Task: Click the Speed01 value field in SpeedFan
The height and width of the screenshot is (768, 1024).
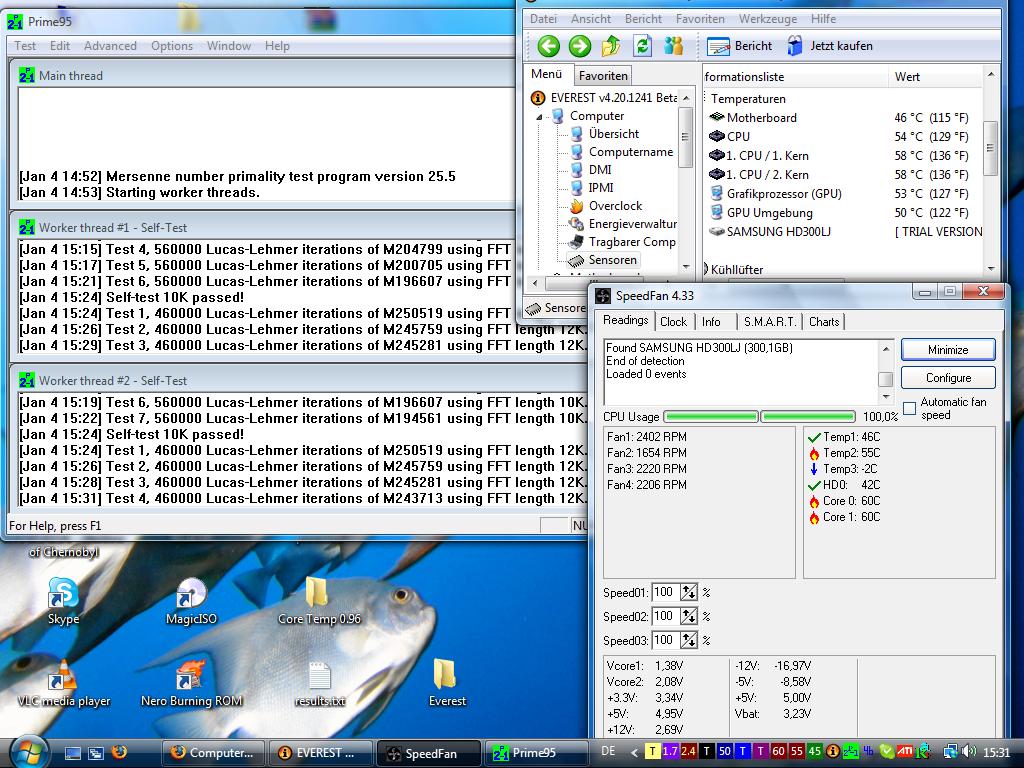Action: 666,592
